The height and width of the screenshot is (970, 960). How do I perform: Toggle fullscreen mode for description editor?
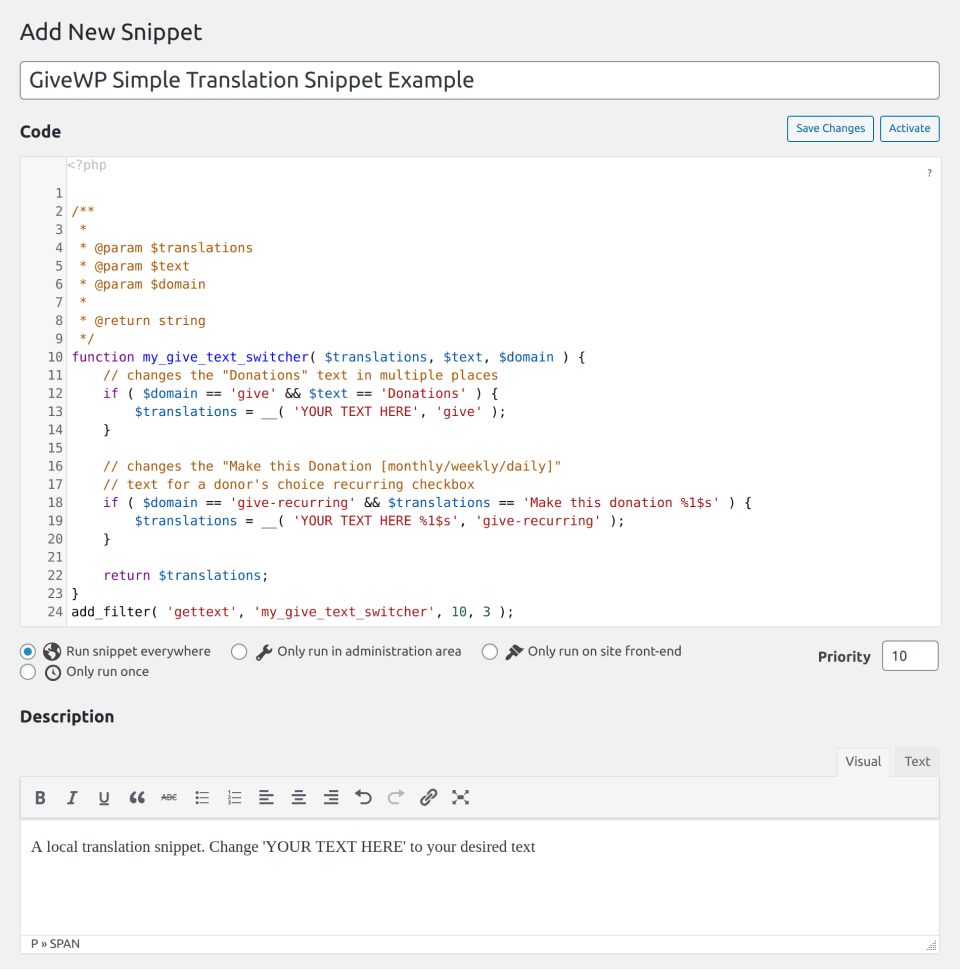click(x=460, y=797)
